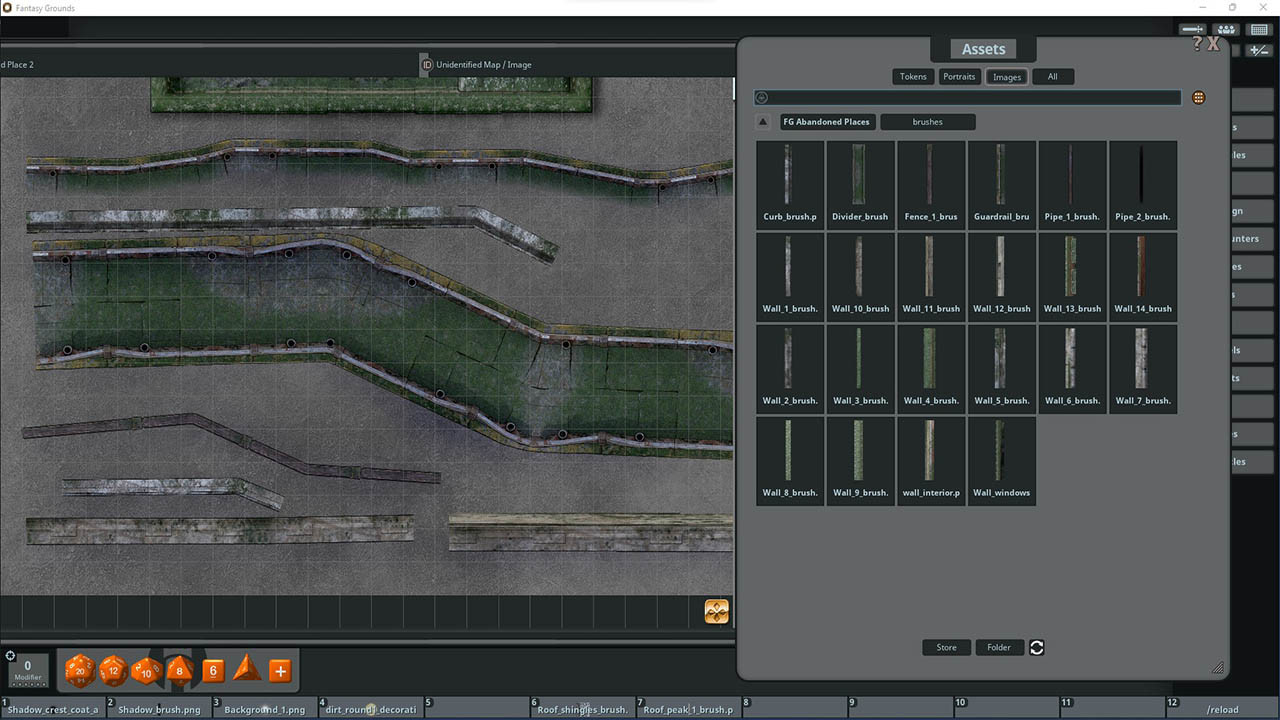Switch the asset filter to All

point(1053,76)
